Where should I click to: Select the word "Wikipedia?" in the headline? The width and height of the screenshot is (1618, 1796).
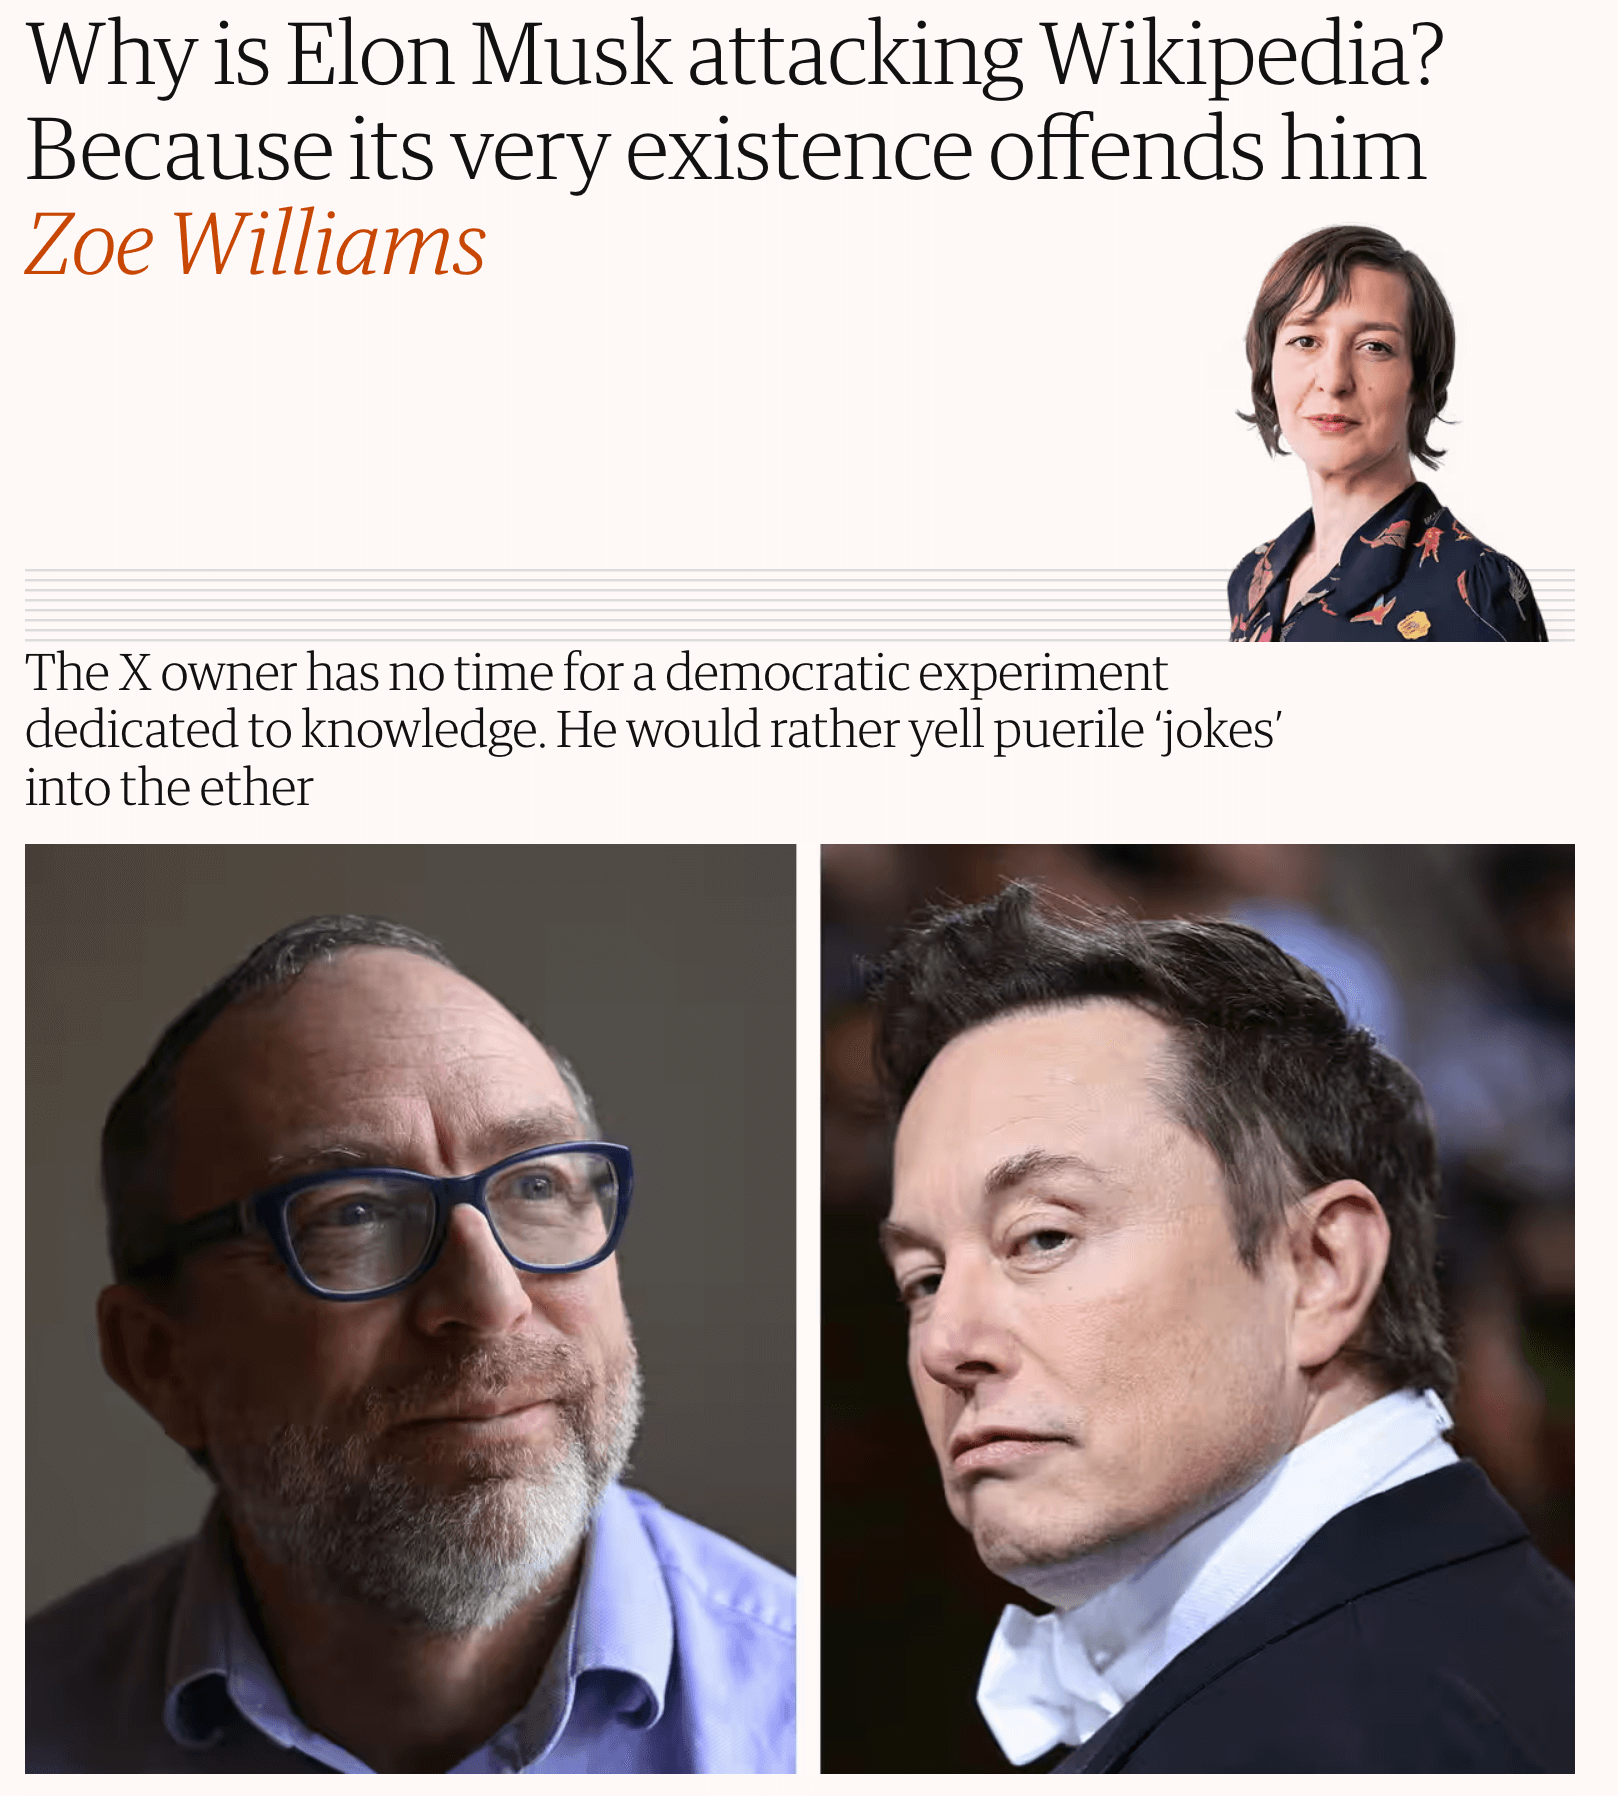1243,55
